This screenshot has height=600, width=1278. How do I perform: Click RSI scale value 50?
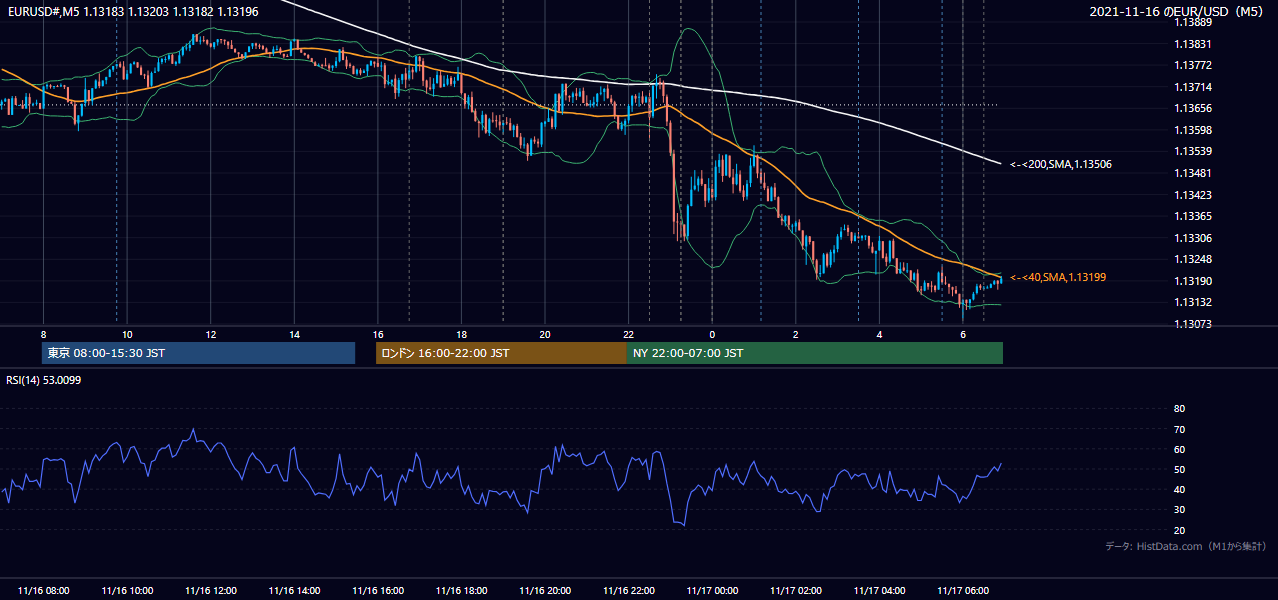coord(1179,469)
